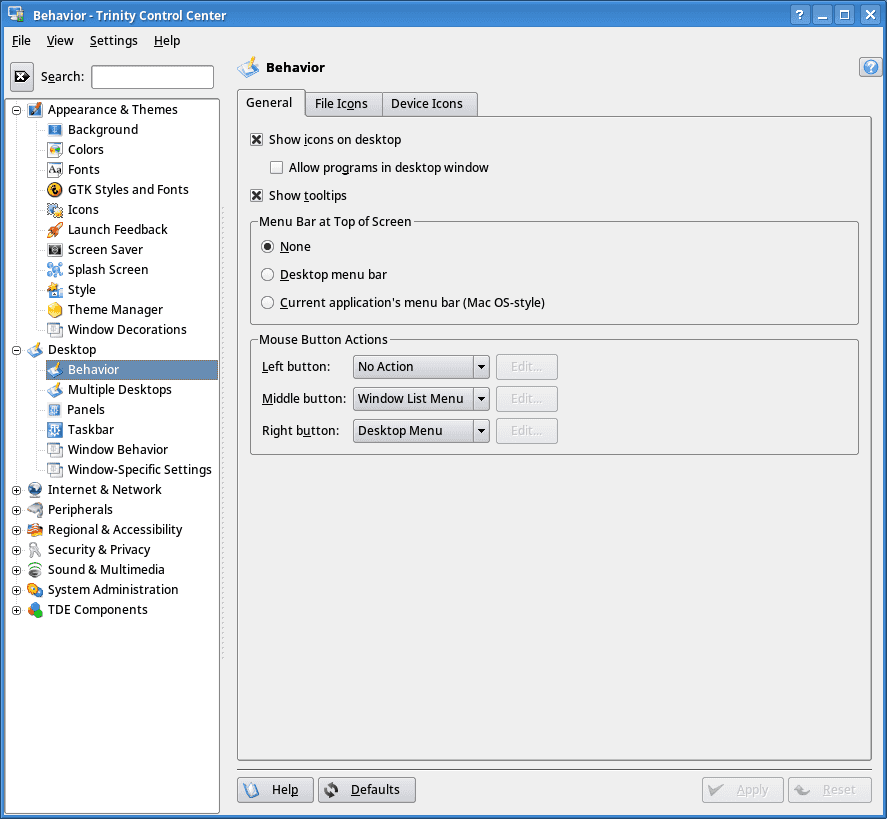Viewport: 887px width, 819px height.
Task: Toggle the Show tooltips checkbox
Action: pyautogui.click(x=256, y=196)
